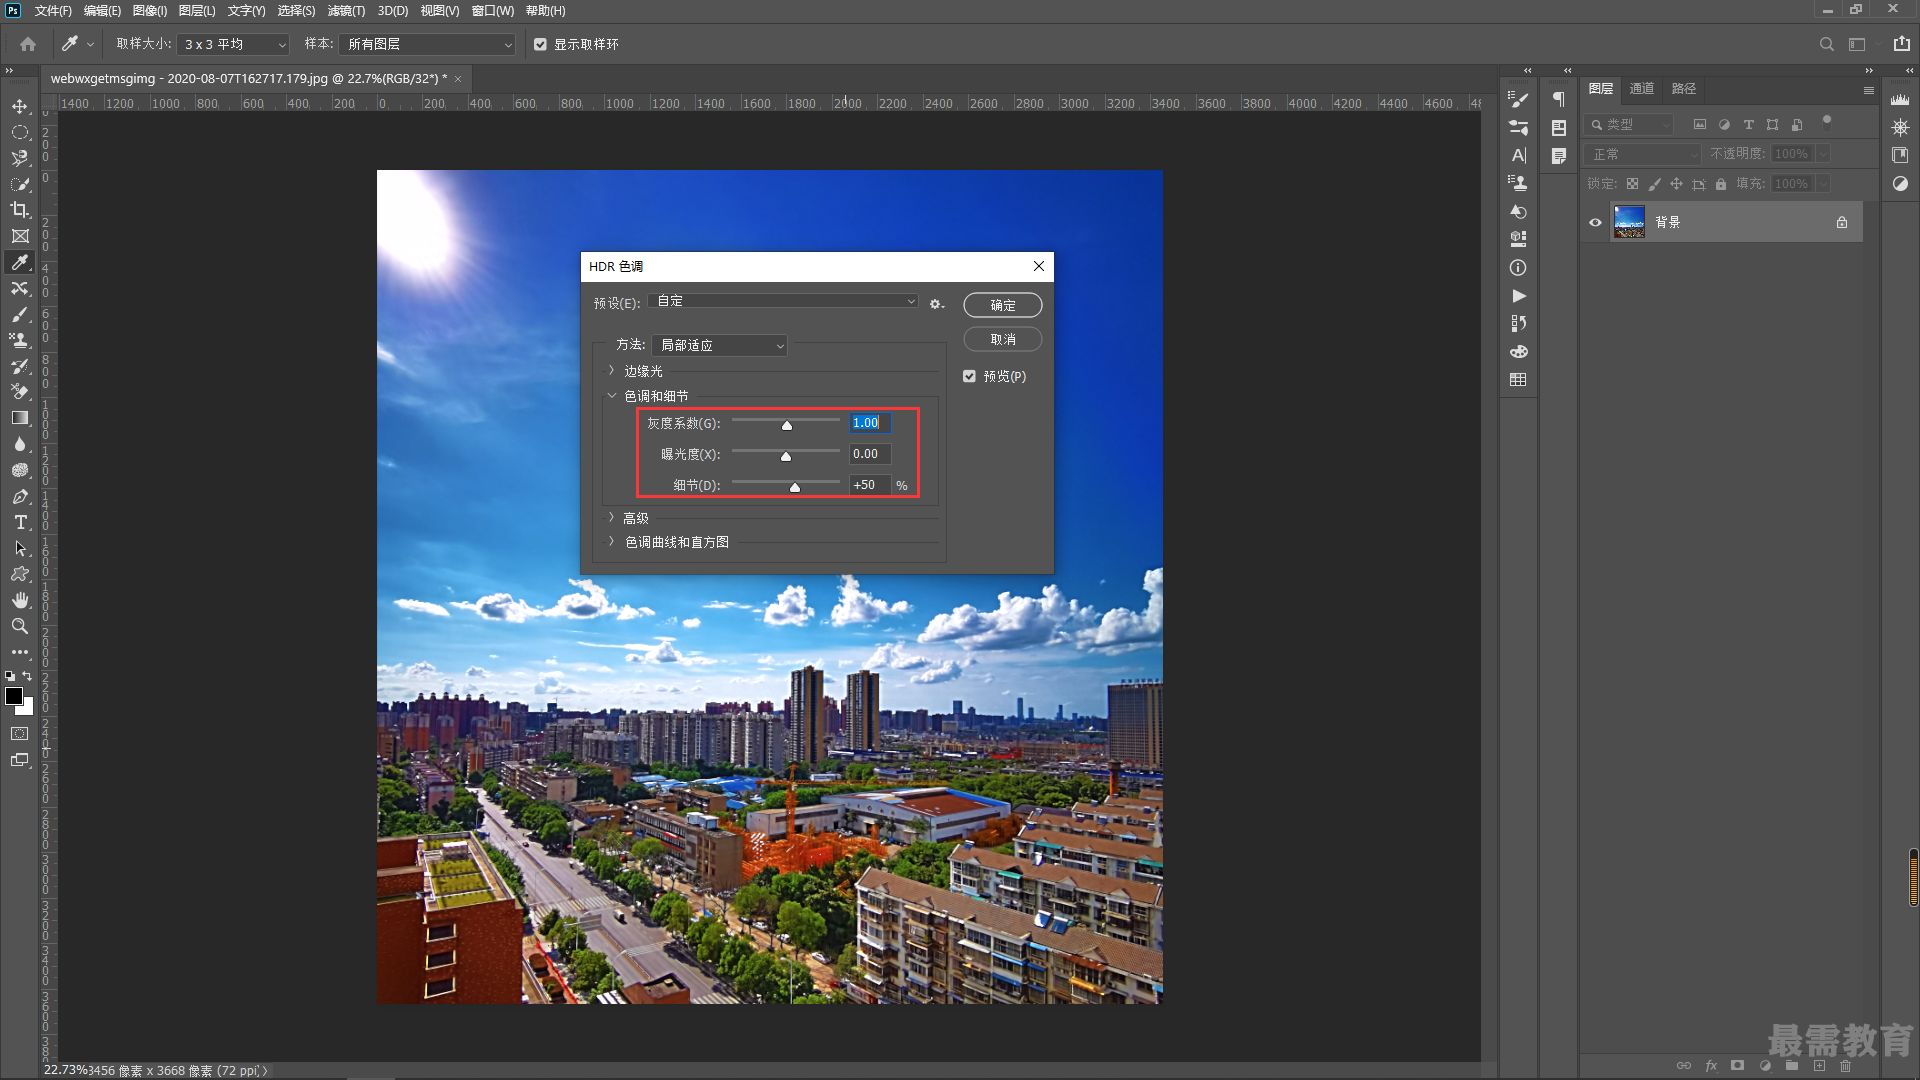The width and height of the screenshot is (1920, 1080).
Task: Open the Method Local Adaptation dropdown
Action: tap(720, 345)
